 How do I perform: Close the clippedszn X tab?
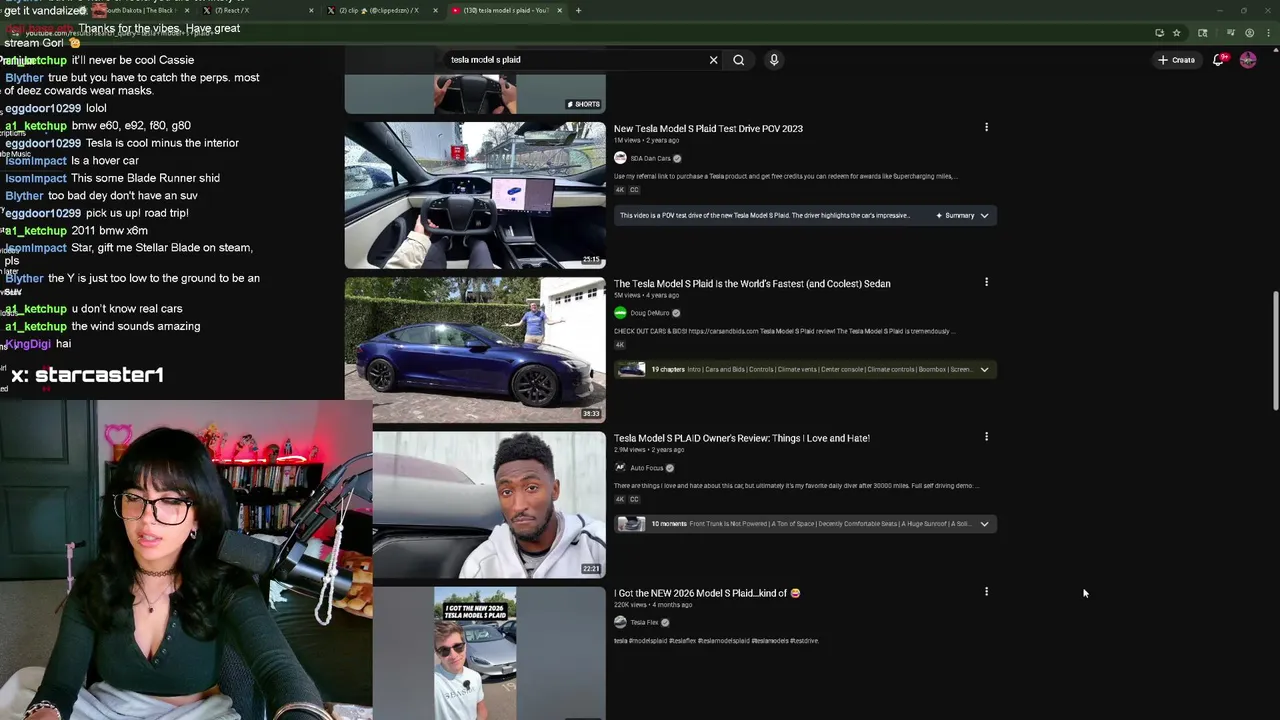click(435, 10)
